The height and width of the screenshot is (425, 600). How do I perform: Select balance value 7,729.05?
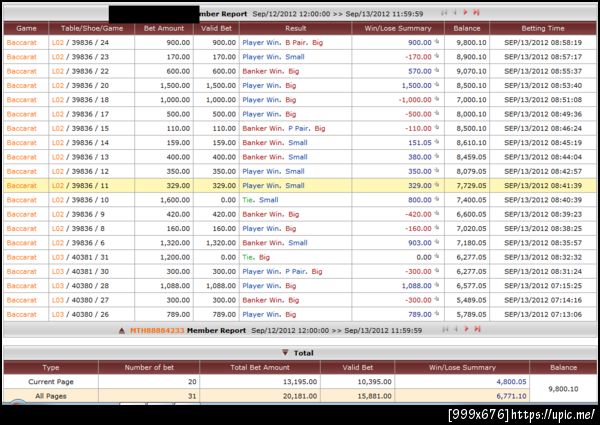pyautogui.click(x=471, y=186)
